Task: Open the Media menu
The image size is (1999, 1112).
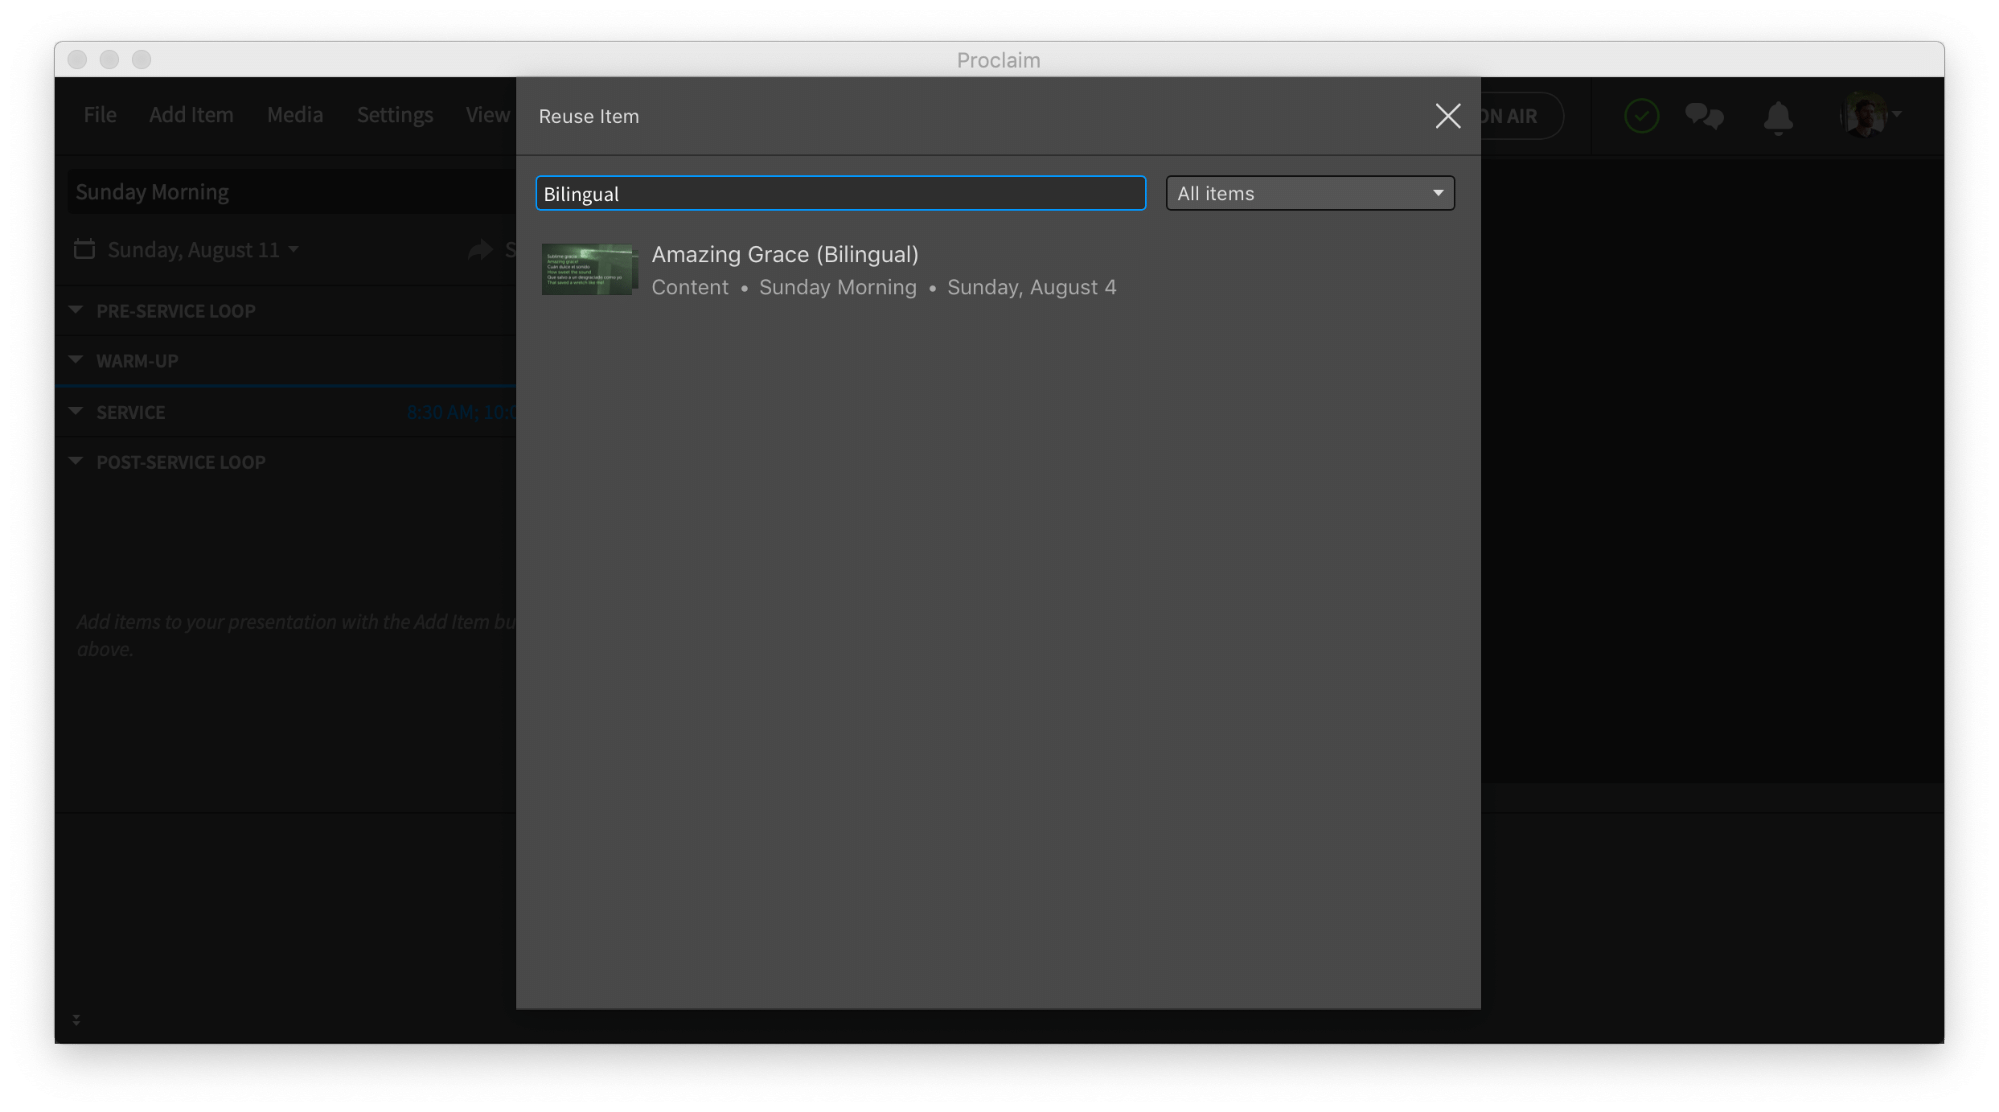Action: [x=295, y=115]
